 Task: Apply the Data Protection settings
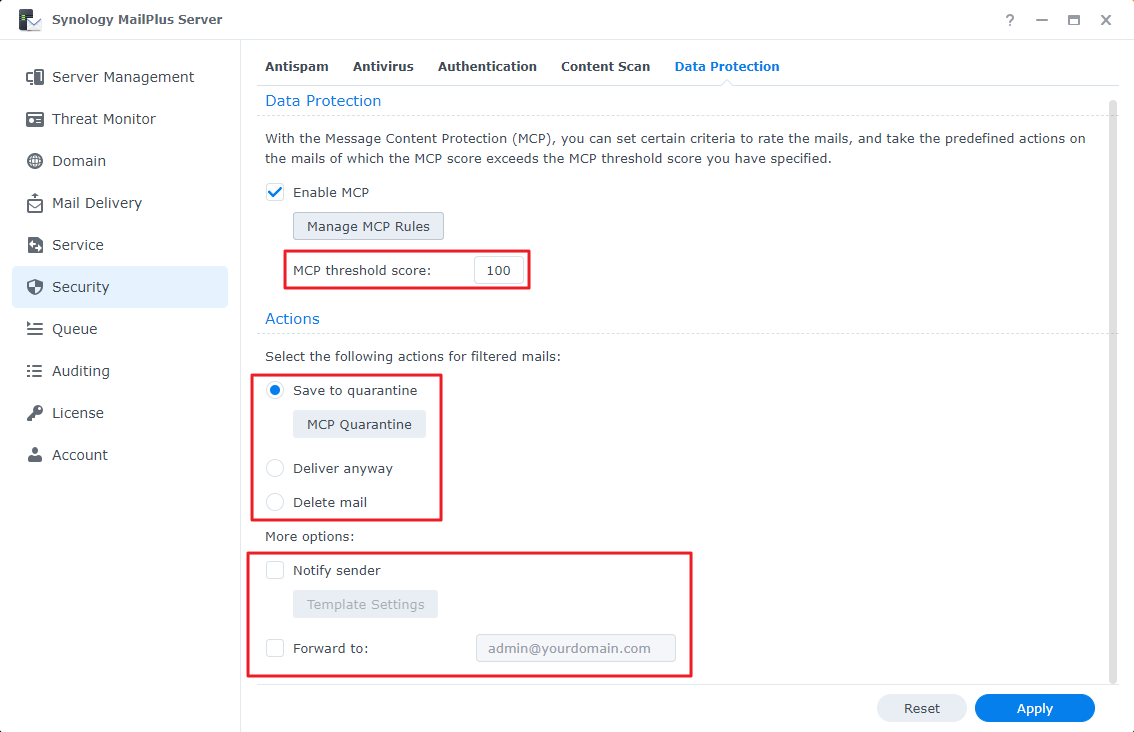(x=1034, y=707)
